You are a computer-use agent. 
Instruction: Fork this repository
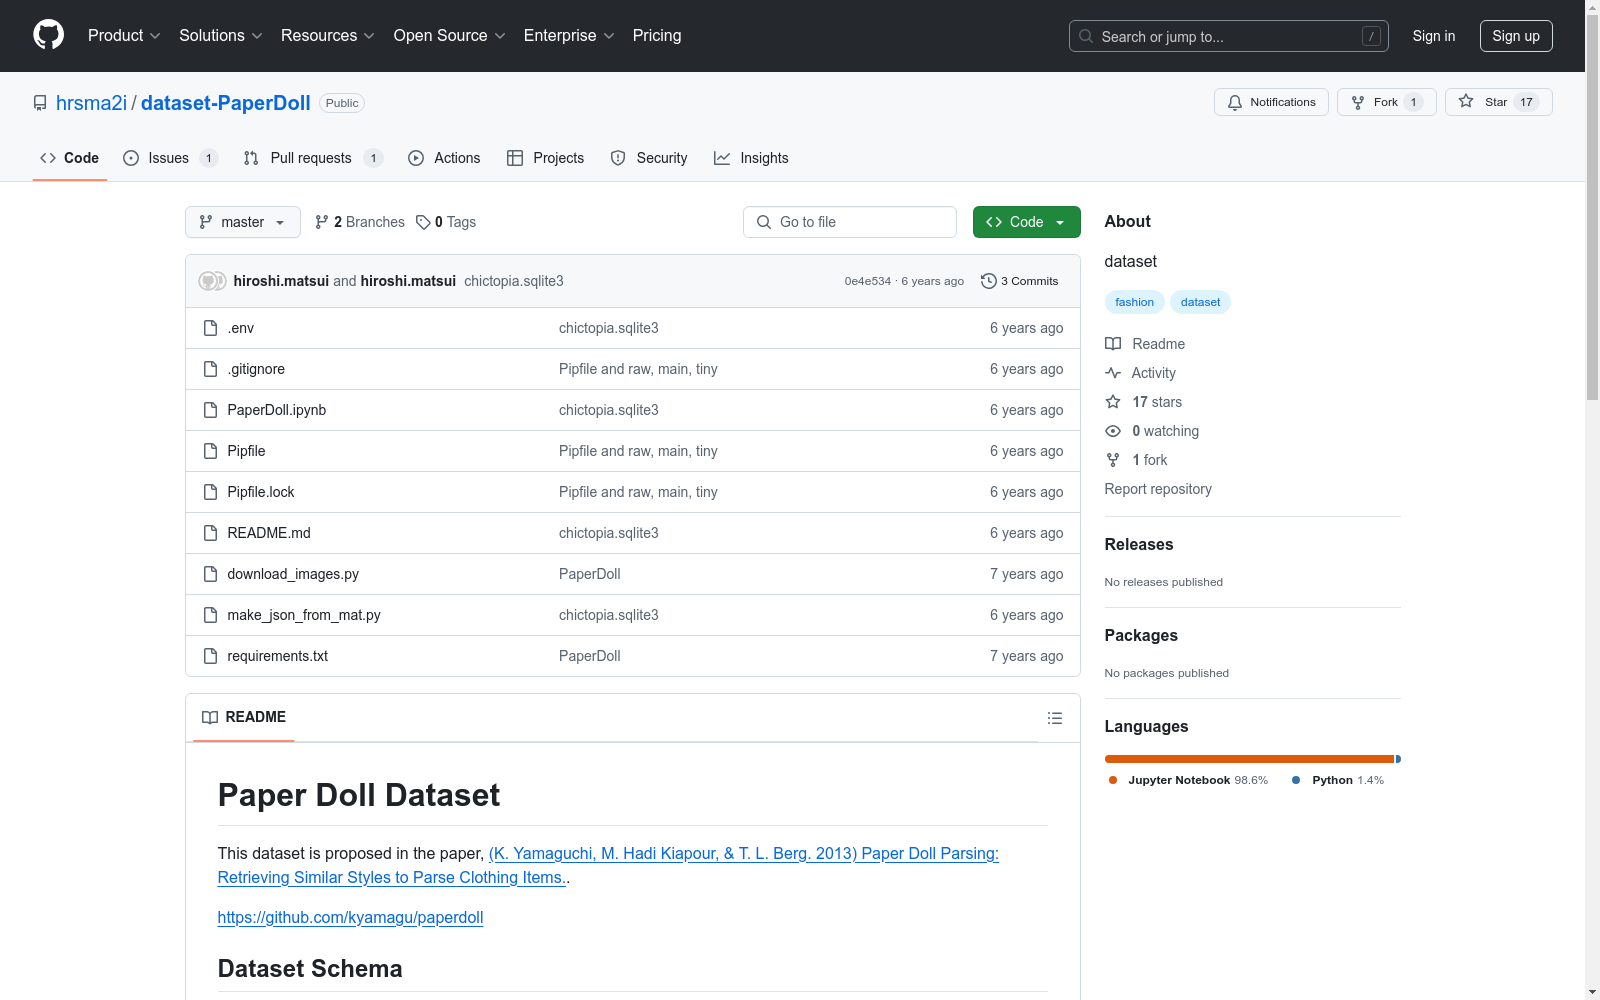pyautogui.click(x=1386, y=102)
